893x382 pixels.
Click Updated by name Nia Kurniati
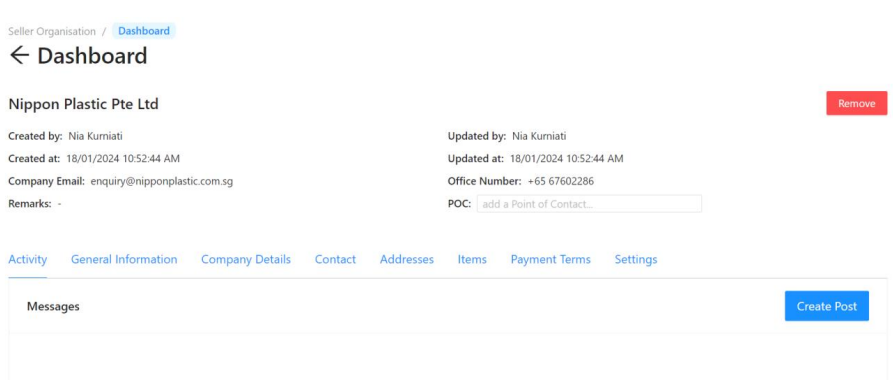pos(539,136)
